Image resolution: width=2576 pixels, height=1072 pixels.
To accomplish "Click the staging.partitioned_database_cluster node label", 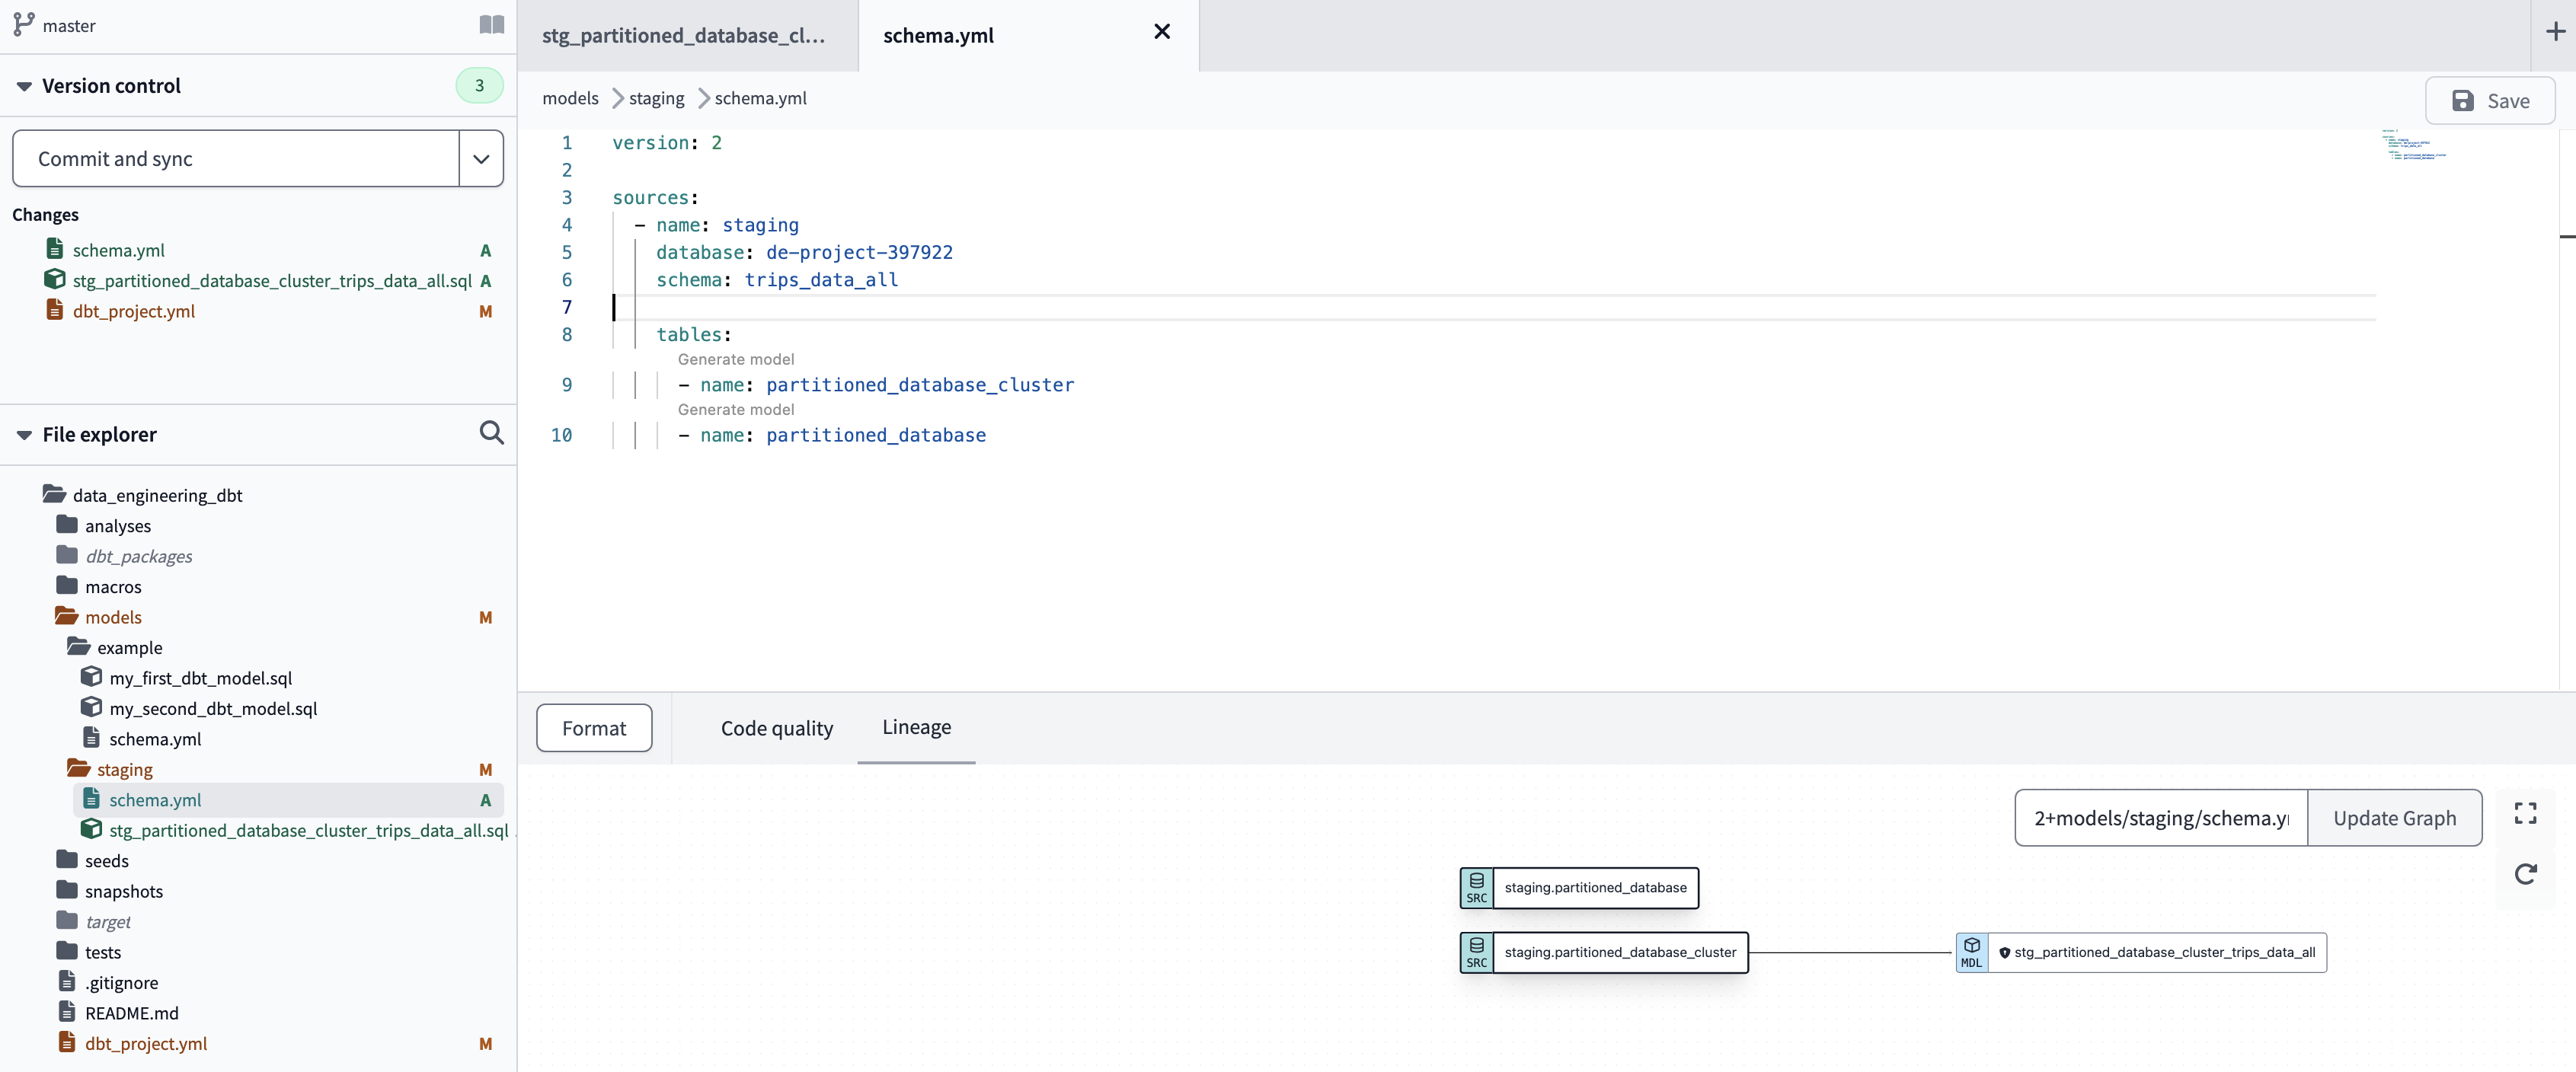I will (x=1620, y=953).
